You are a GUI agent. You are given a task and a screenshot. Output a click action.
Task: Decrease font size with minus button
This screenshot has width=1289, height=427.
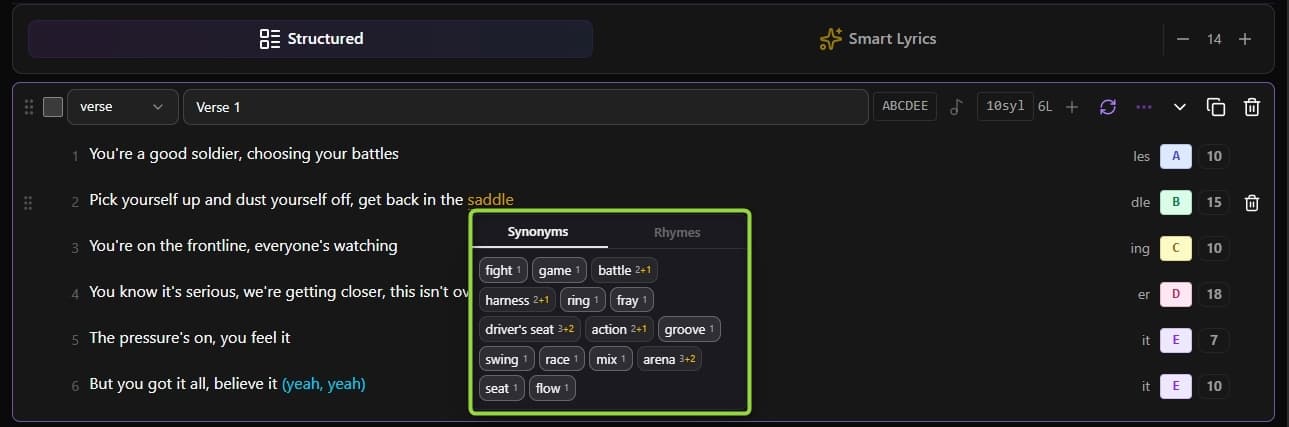(1183, 39)
